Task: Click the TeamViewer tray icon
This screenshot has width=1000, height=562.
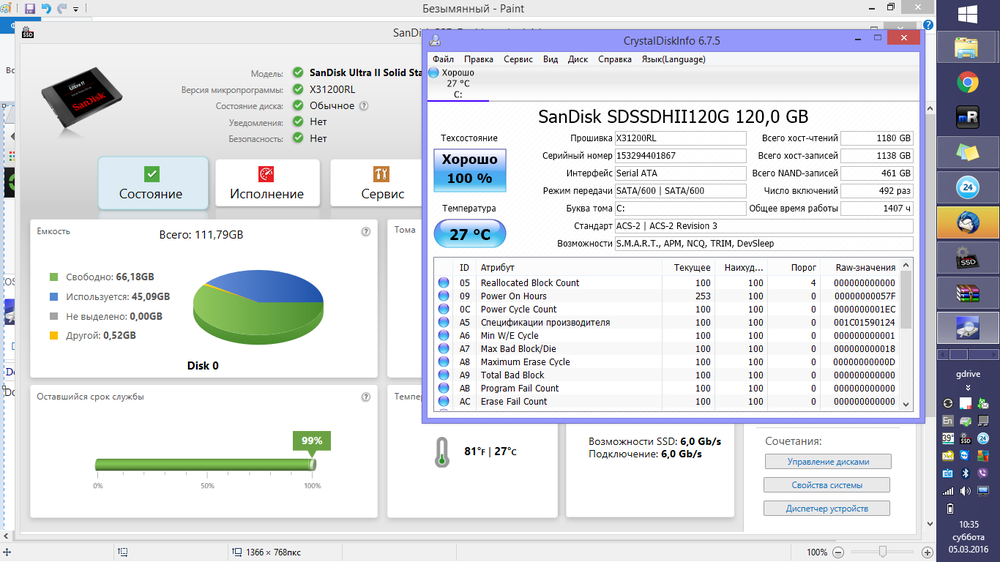Action: (x=965, y=455)
